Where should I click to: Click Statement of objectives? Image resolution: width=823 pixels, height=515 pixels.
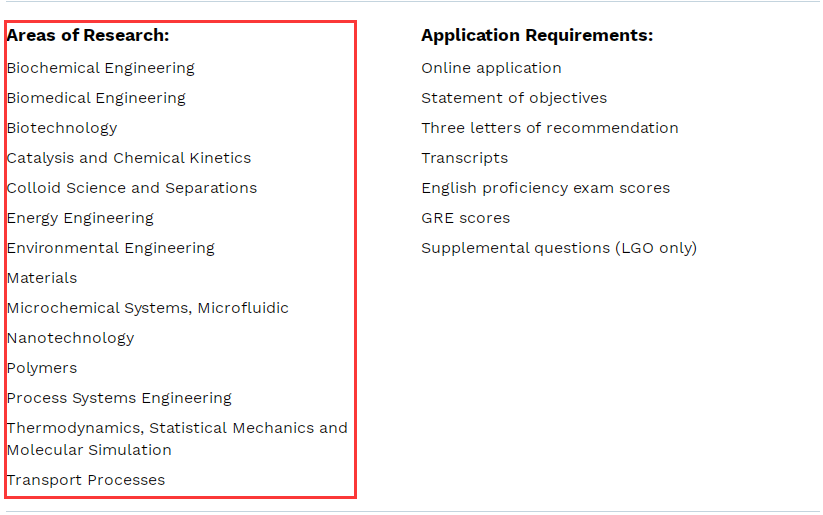coord(514,98)
